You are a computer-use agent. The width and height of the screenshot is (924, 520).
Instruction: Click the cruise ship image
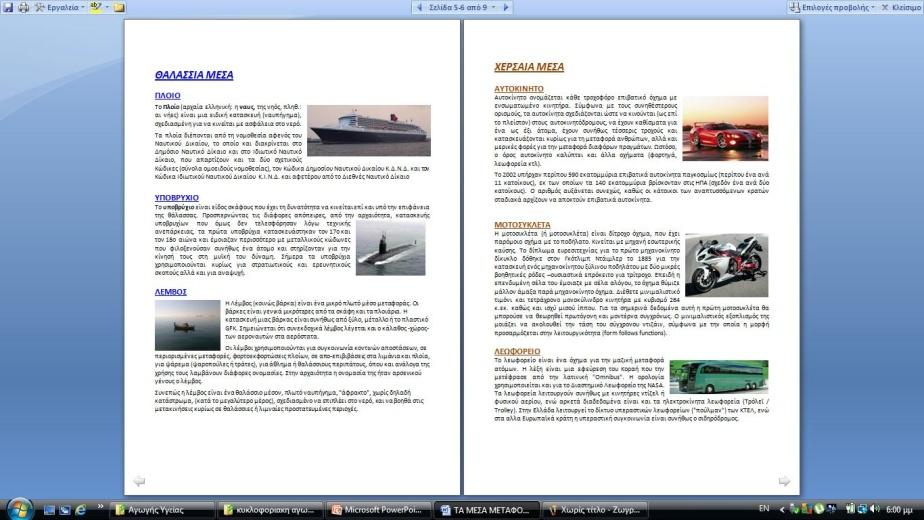click(369, 130)
